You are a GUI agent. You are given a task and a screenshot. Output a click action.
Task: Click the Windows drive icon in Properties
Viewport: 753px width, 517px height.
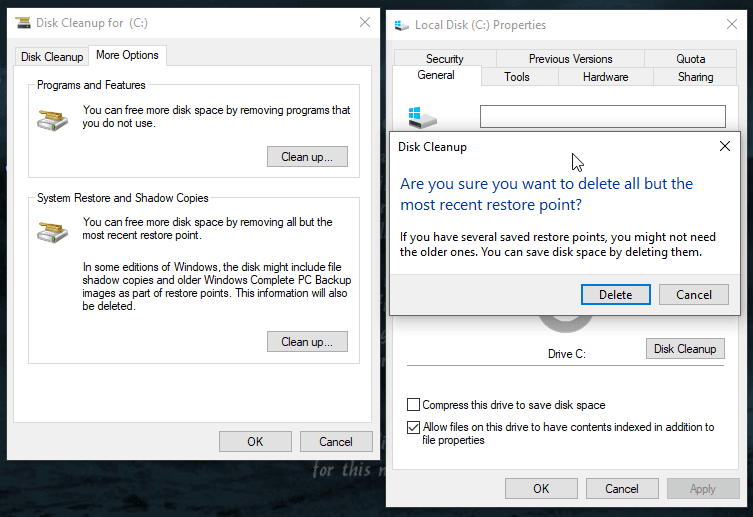point(422,118)
